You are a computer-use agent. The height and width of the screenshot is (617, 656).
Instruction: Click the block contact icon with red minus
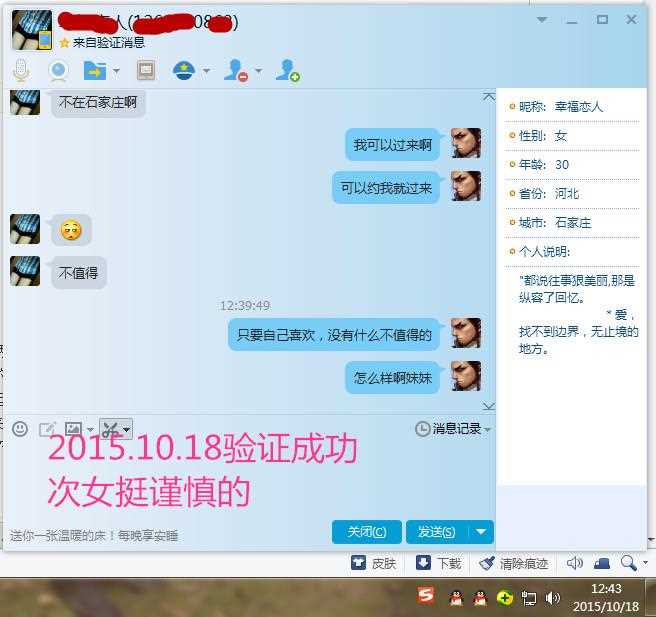tap(236, 70)
